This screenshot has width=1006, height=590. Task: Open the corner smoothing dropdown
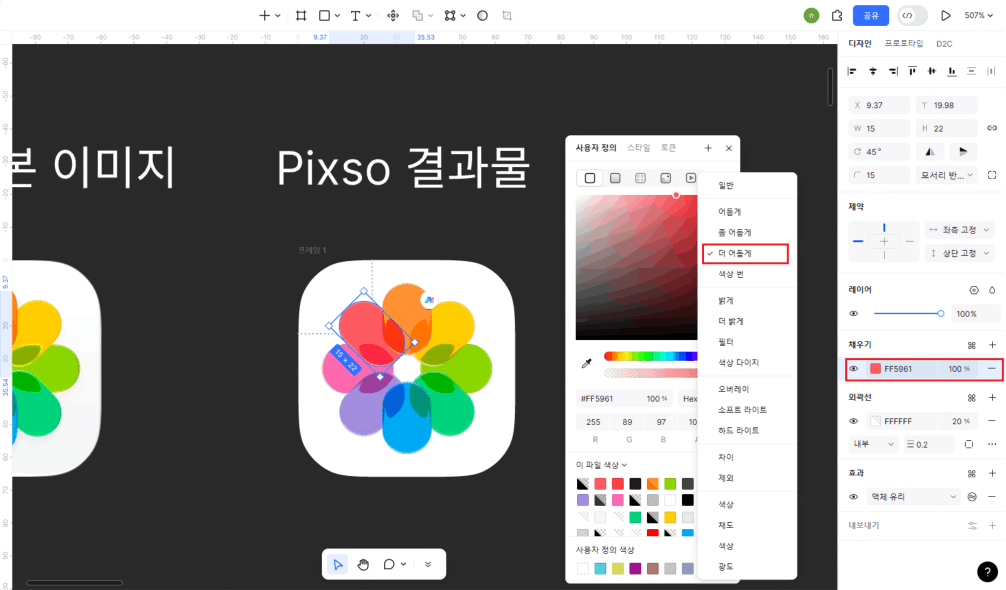(x=948, y=174)
